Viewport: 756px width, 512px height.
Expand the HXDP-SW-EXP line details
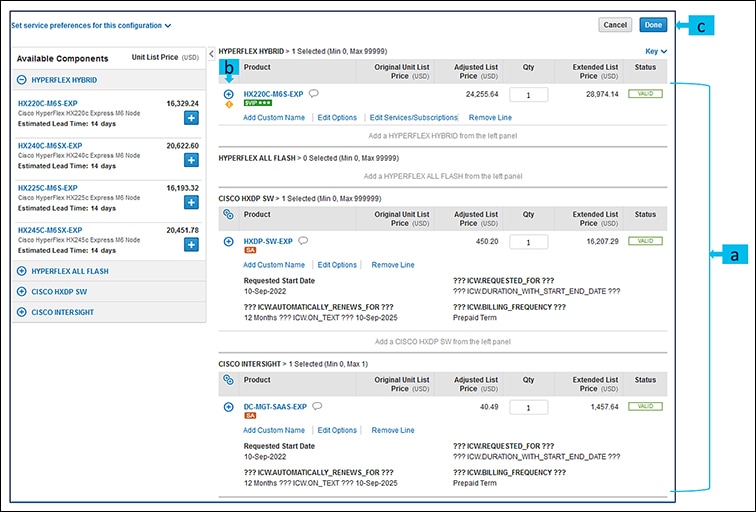click(229, 242)
